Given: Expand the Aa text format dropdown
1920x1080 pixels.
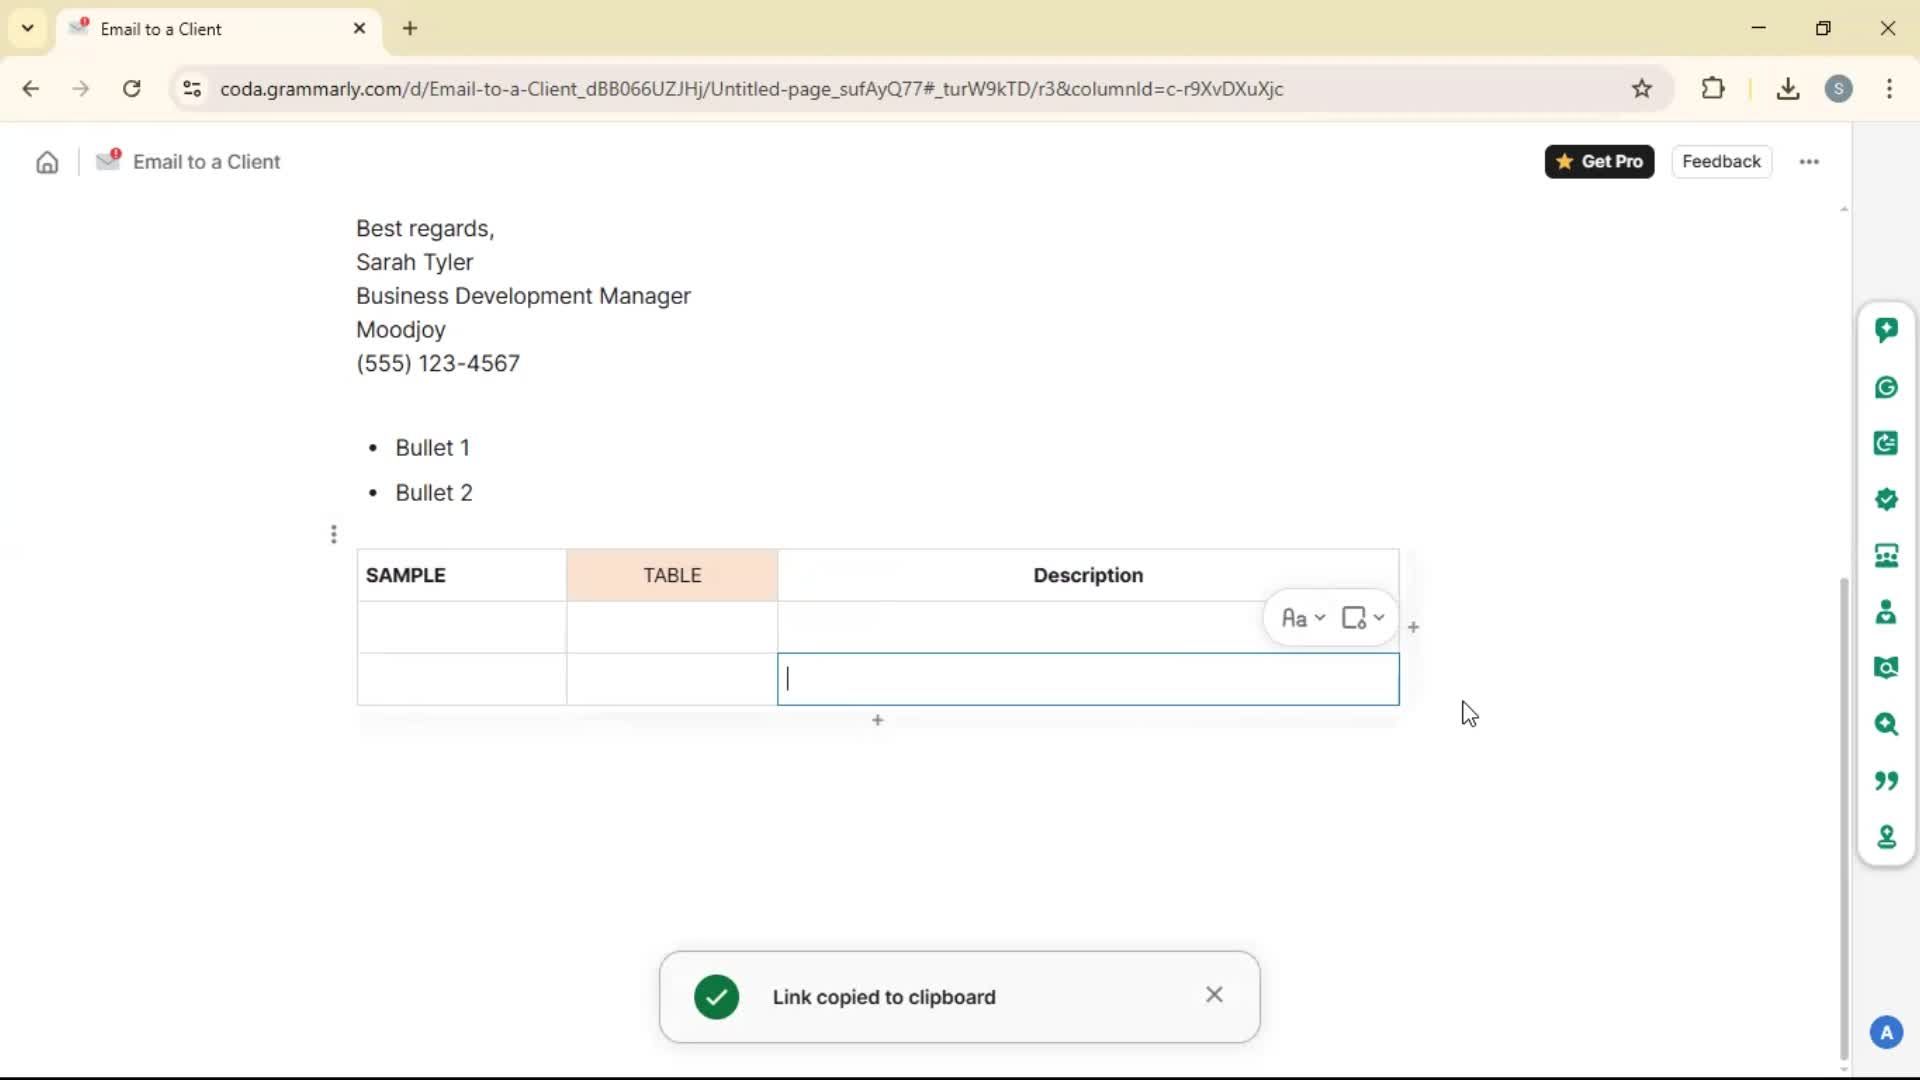Looking at the screenshot, I should [x=1303, y=618].
